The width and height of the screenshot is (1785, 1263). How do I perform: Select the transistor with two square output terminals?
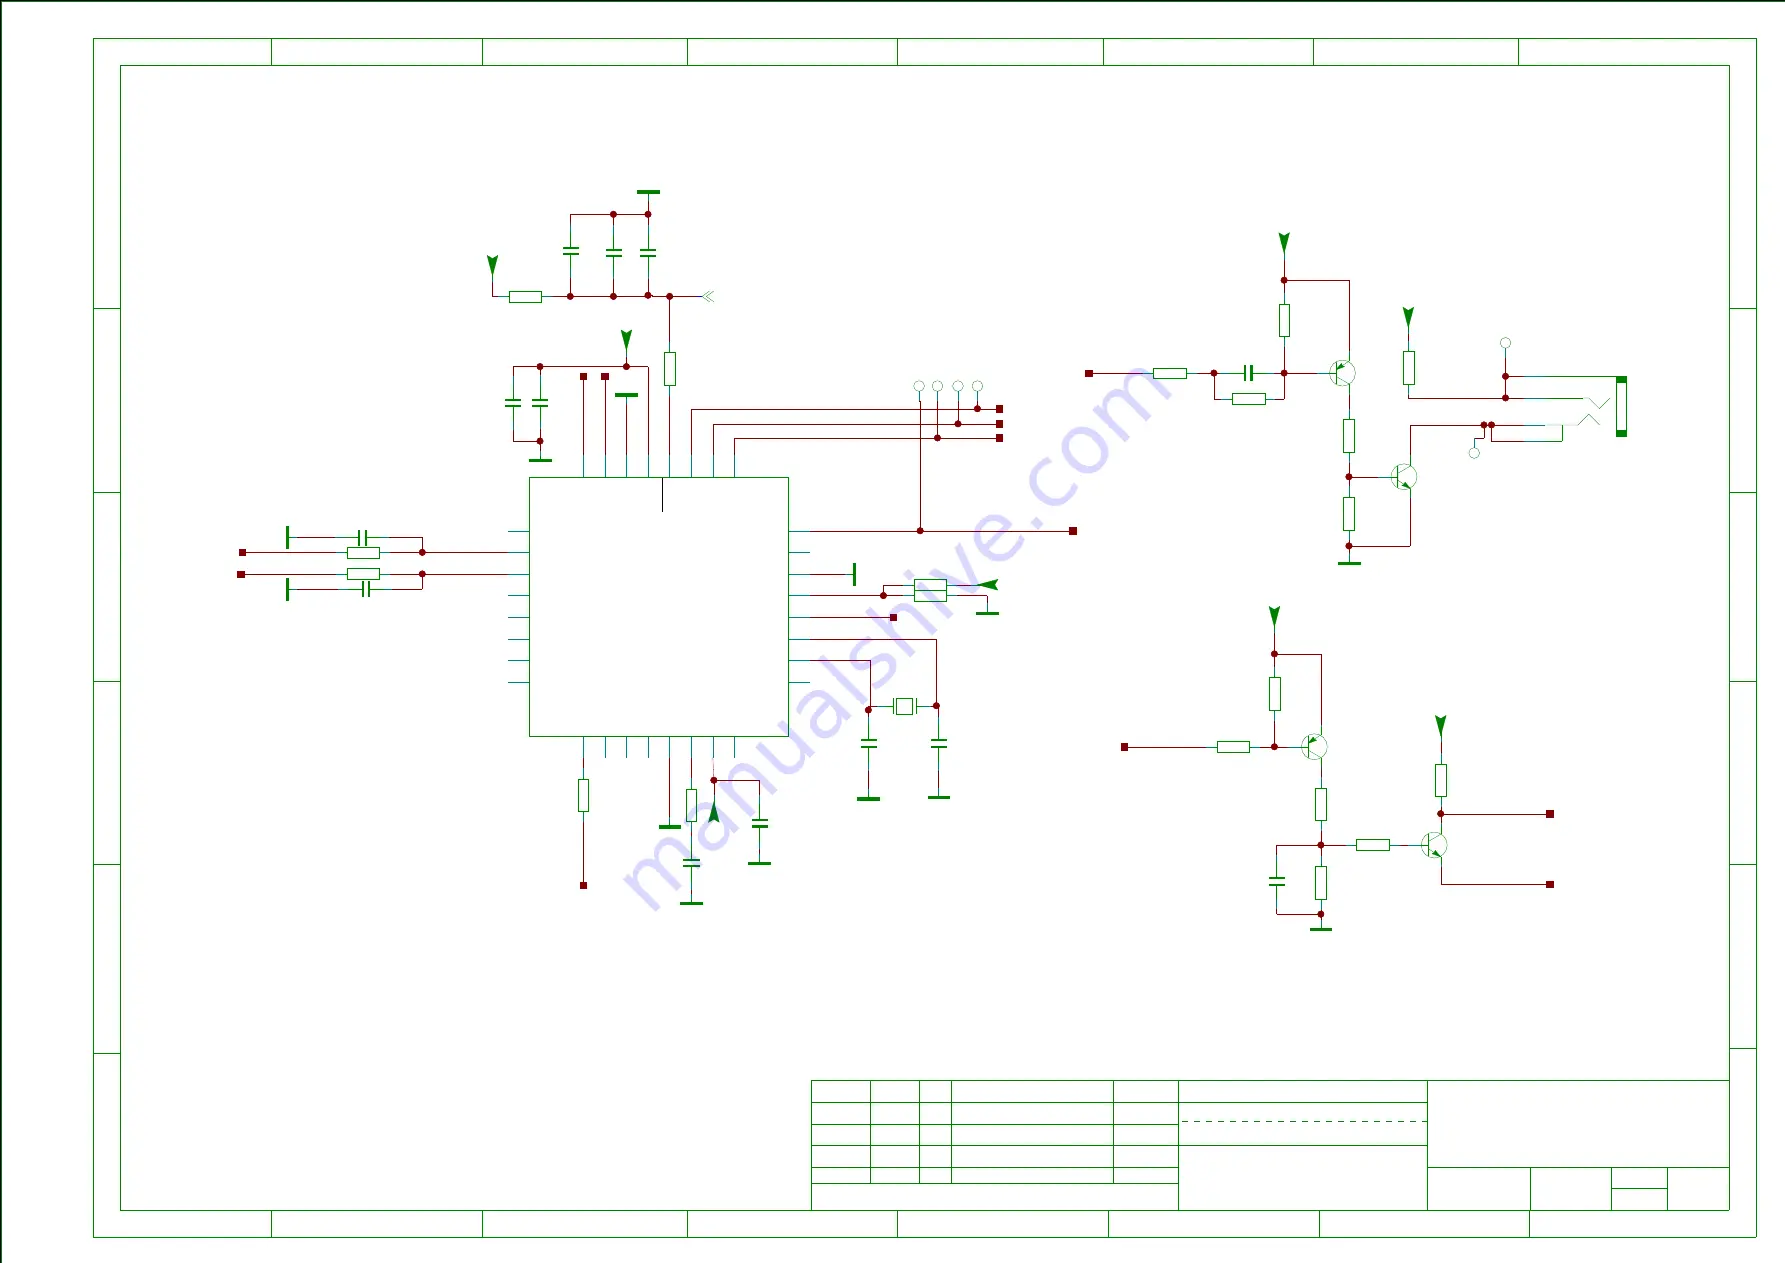pyautogui.click(x=1434, y=845)
